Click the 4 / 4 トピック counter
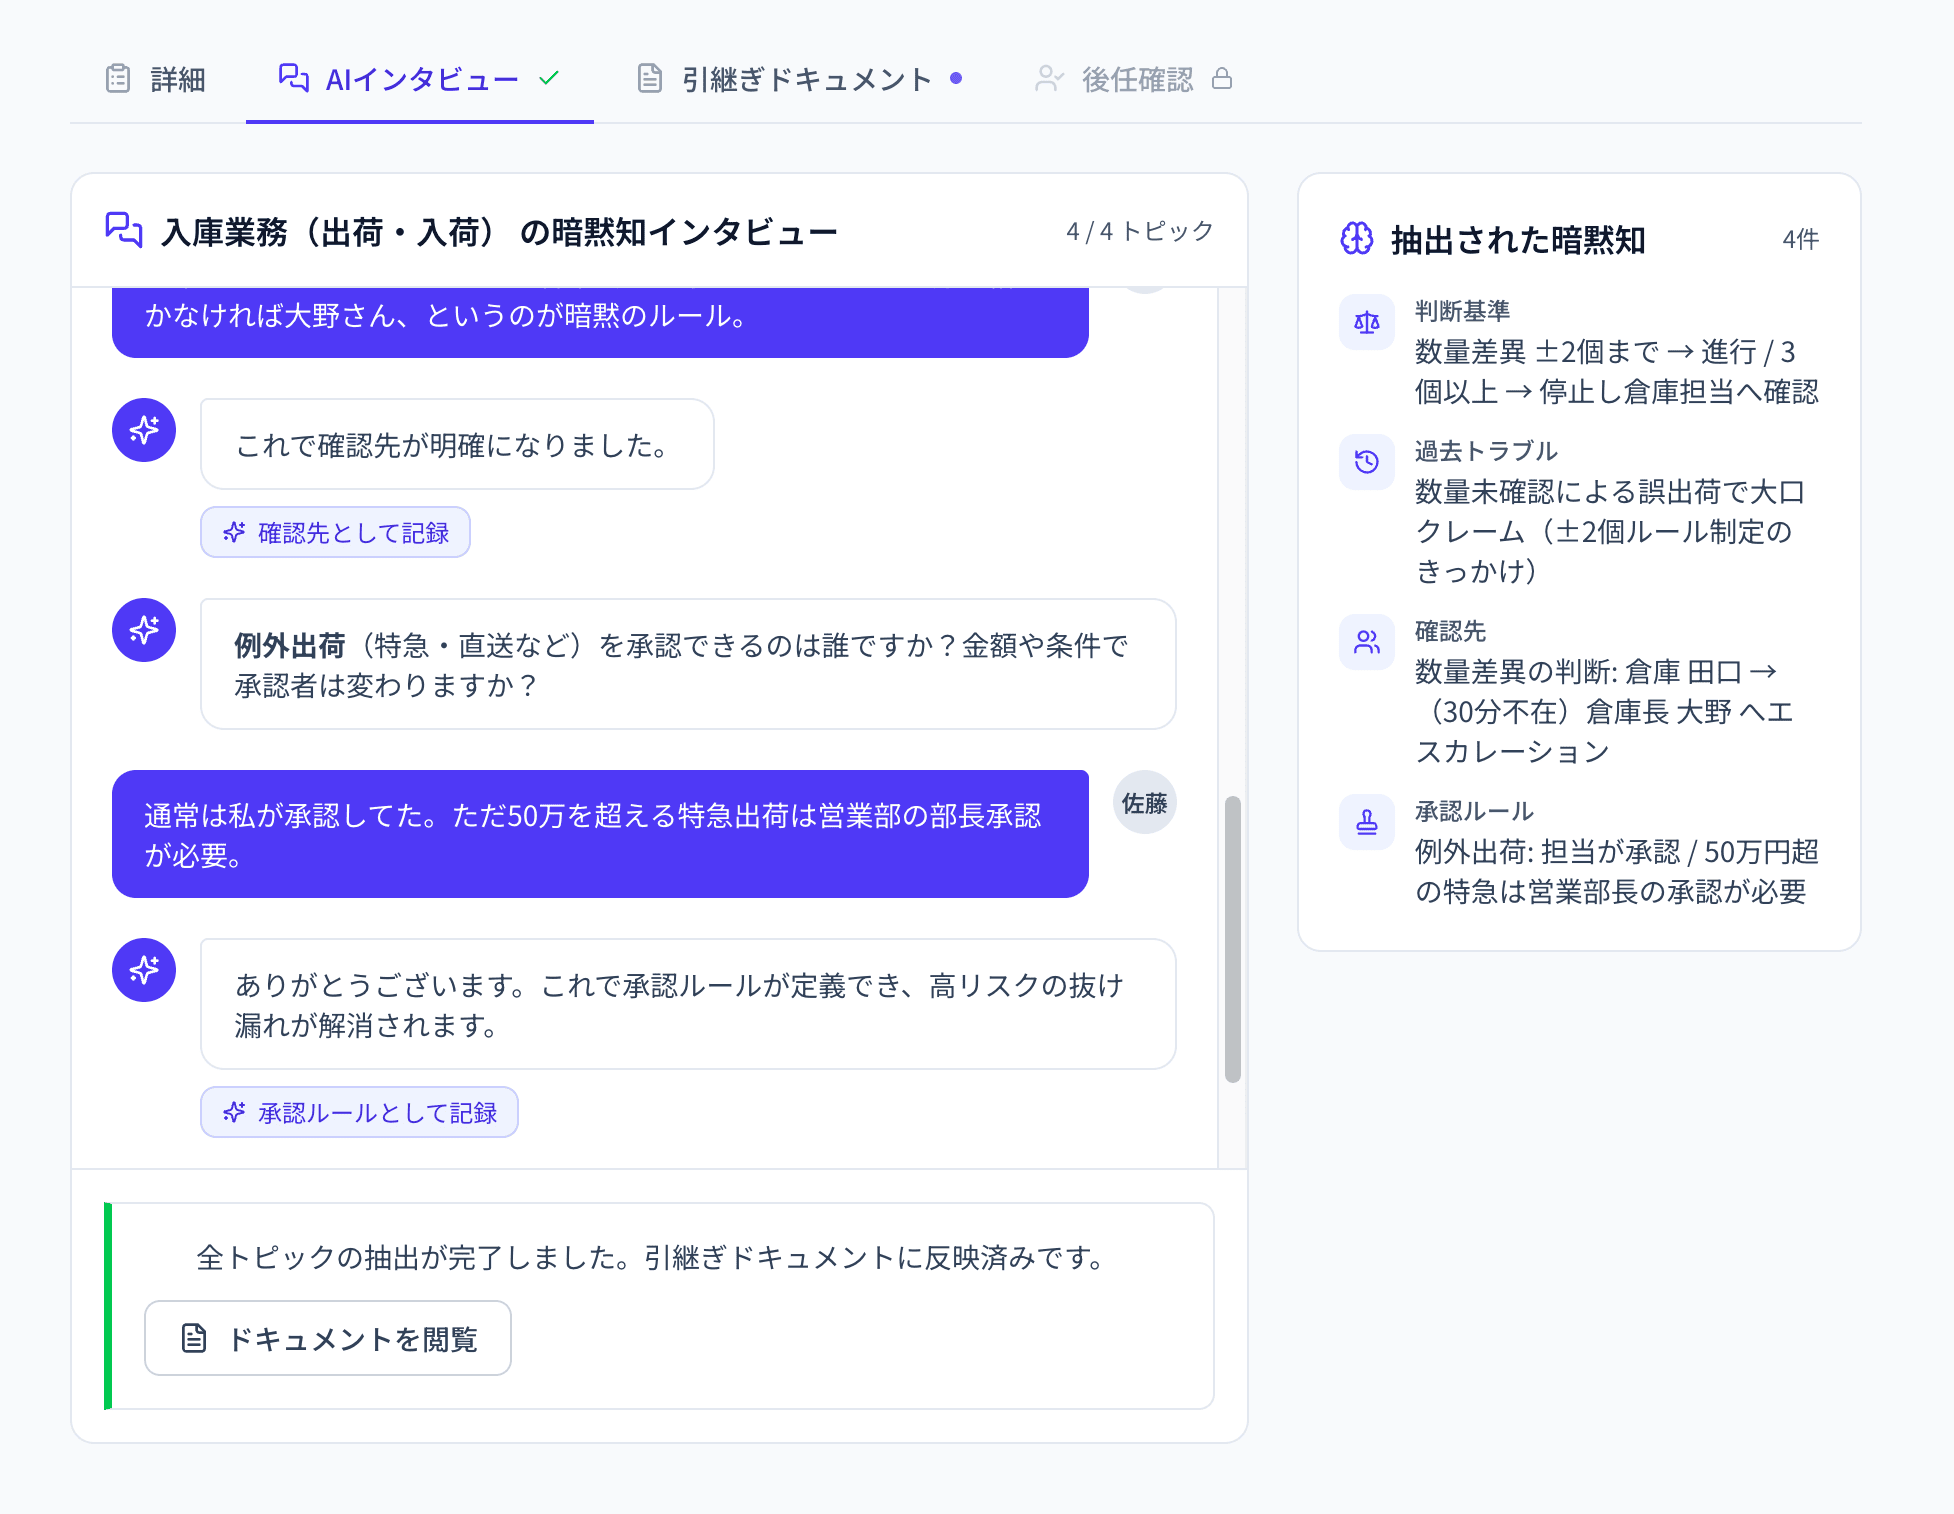Viewport: 1954px width, 1514px height. [1140, 231]
